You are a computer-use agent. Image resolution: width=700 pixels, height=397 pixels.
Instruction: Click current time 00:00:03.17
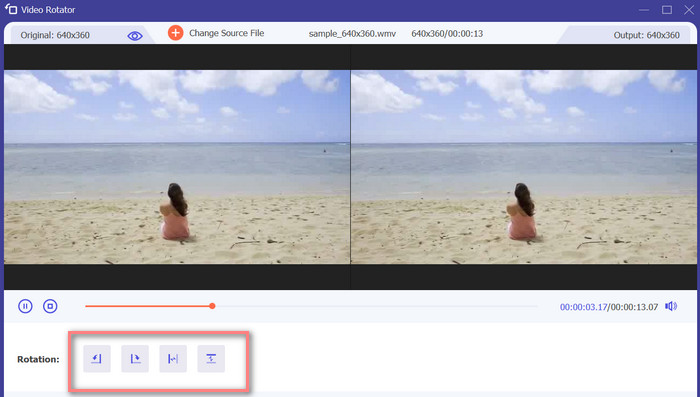click(x=583, y=307)
